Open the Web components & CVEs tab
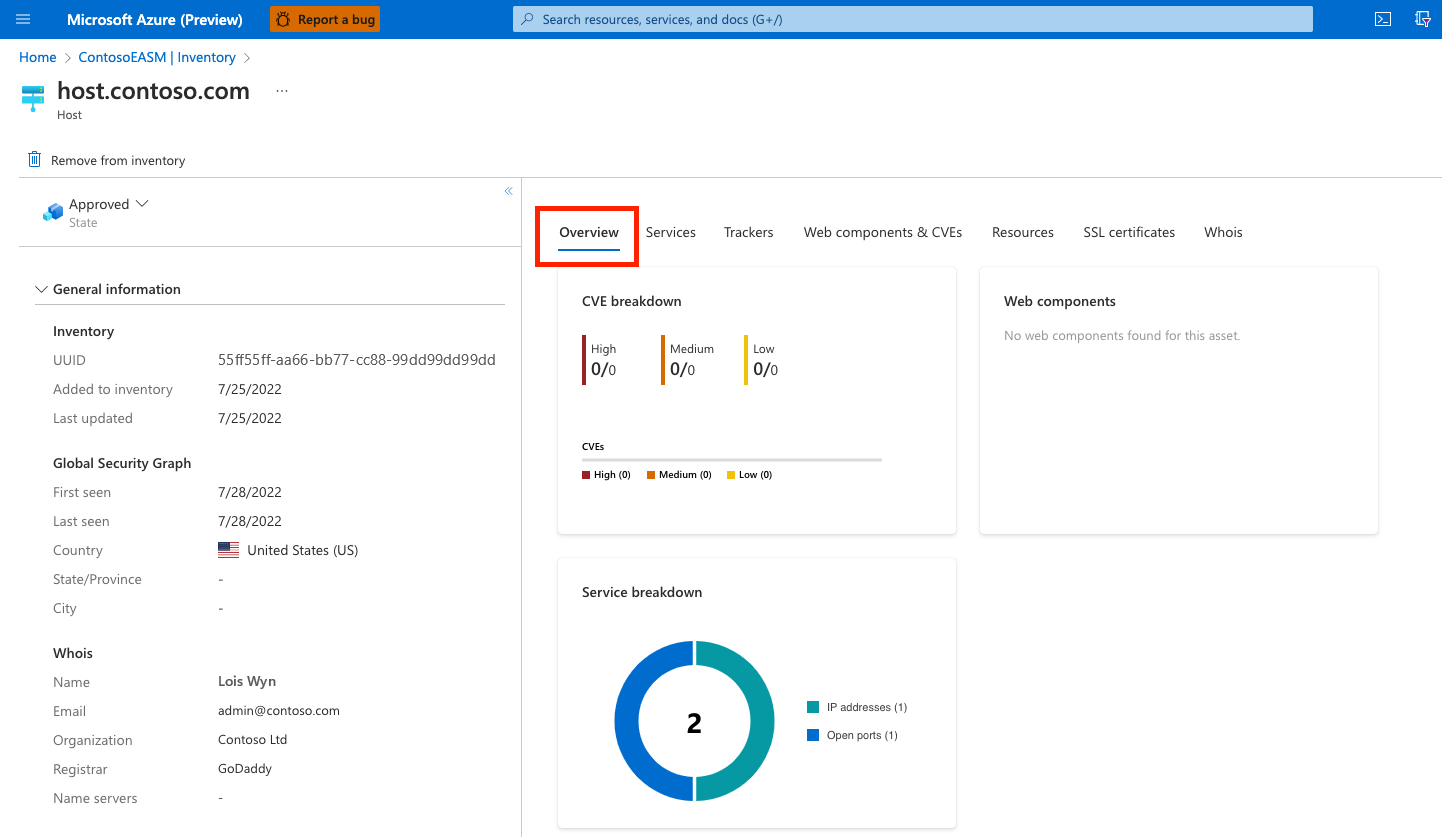The width and height of the screenshot is (1442, 837). point(883,232)
